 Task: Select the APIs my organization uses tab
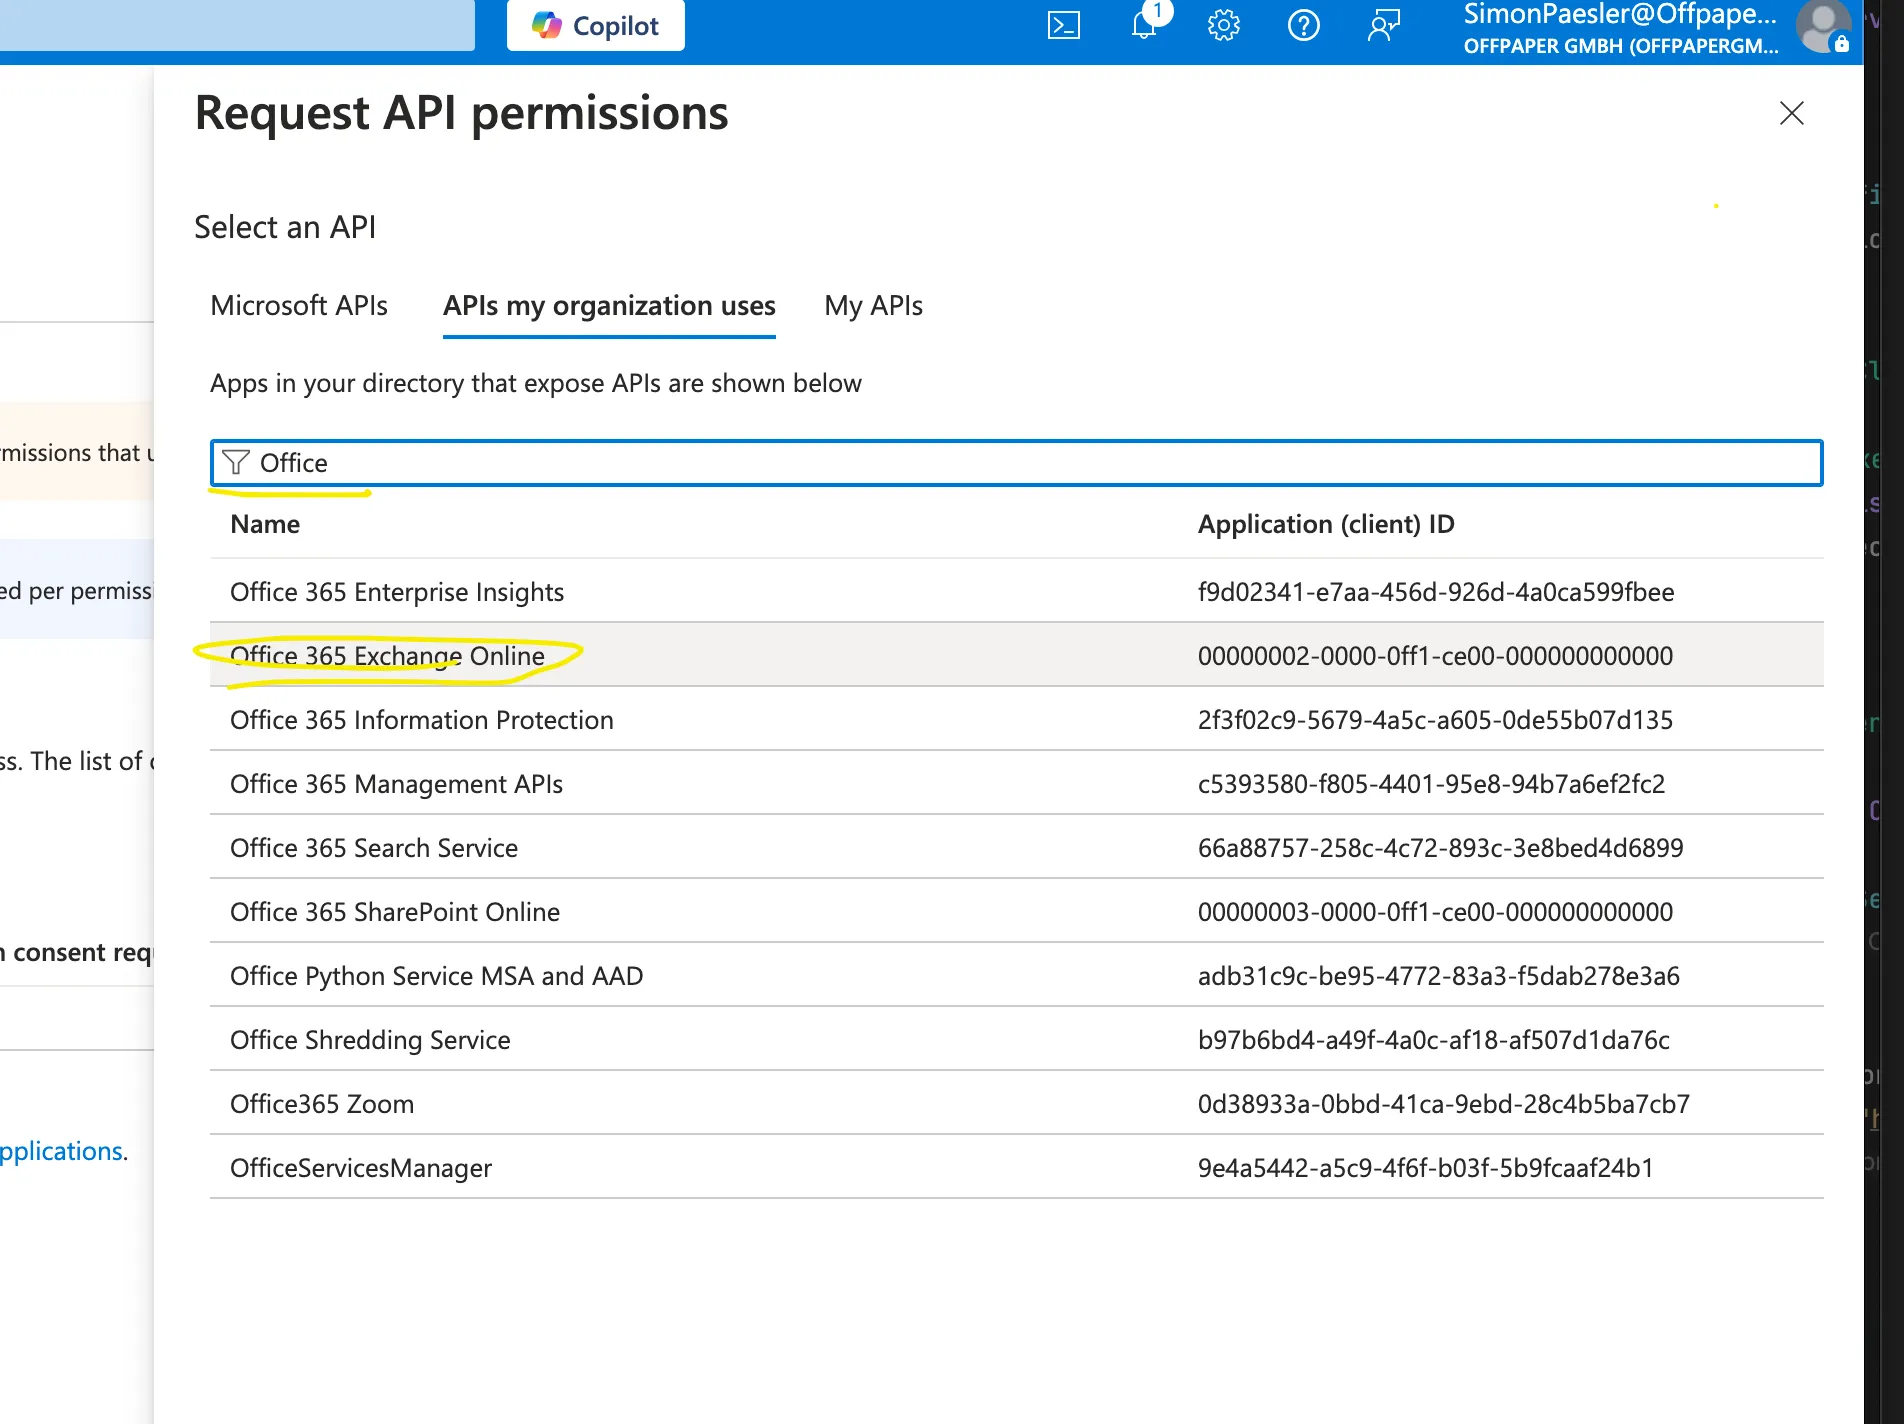coord(609,306)
